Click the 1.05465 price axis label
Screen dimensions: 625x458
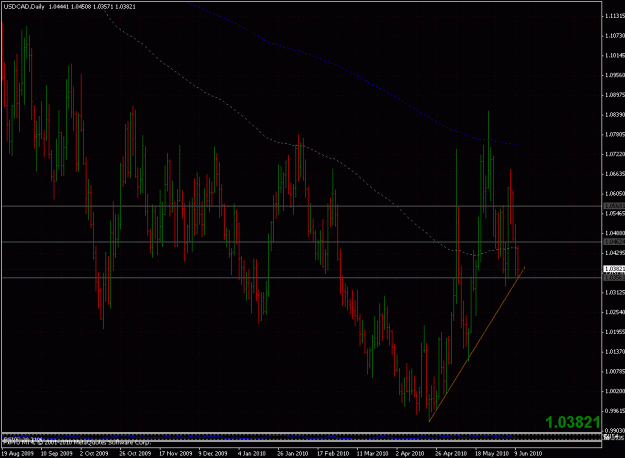click(614, 213)
